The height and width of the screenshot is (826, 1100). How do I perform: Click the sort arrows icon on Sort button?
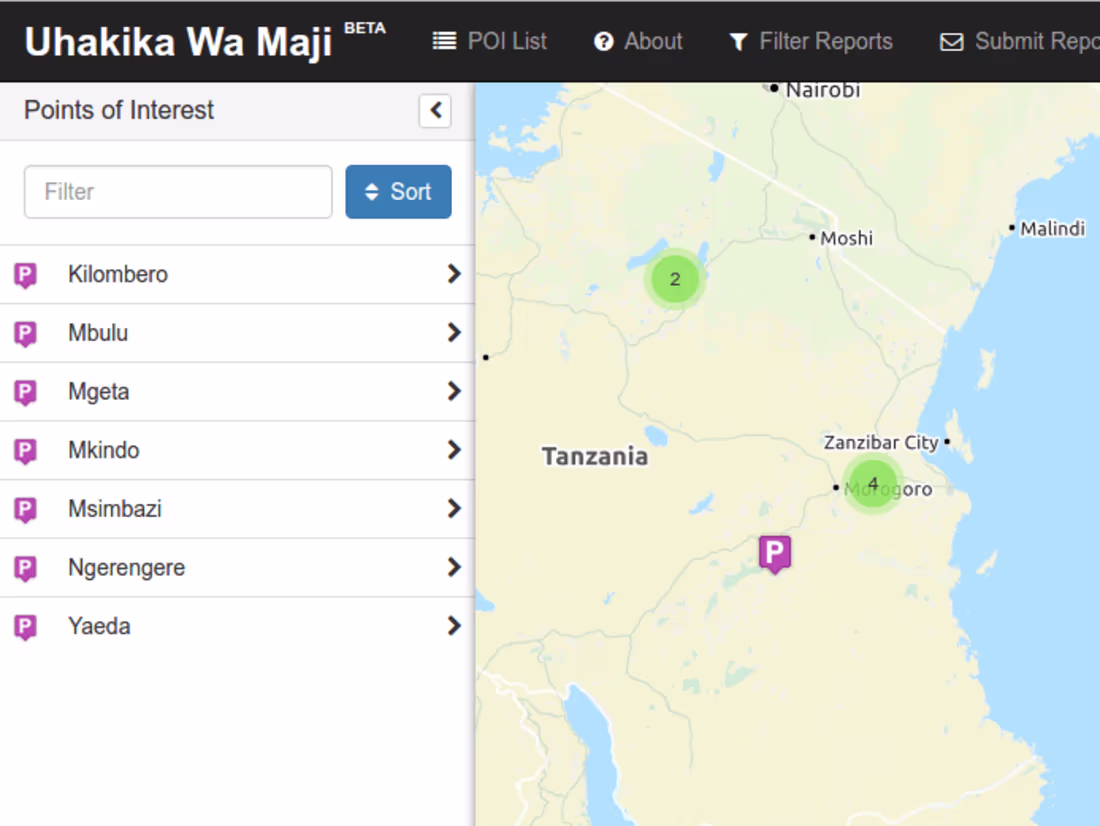[x=372, y=191]
